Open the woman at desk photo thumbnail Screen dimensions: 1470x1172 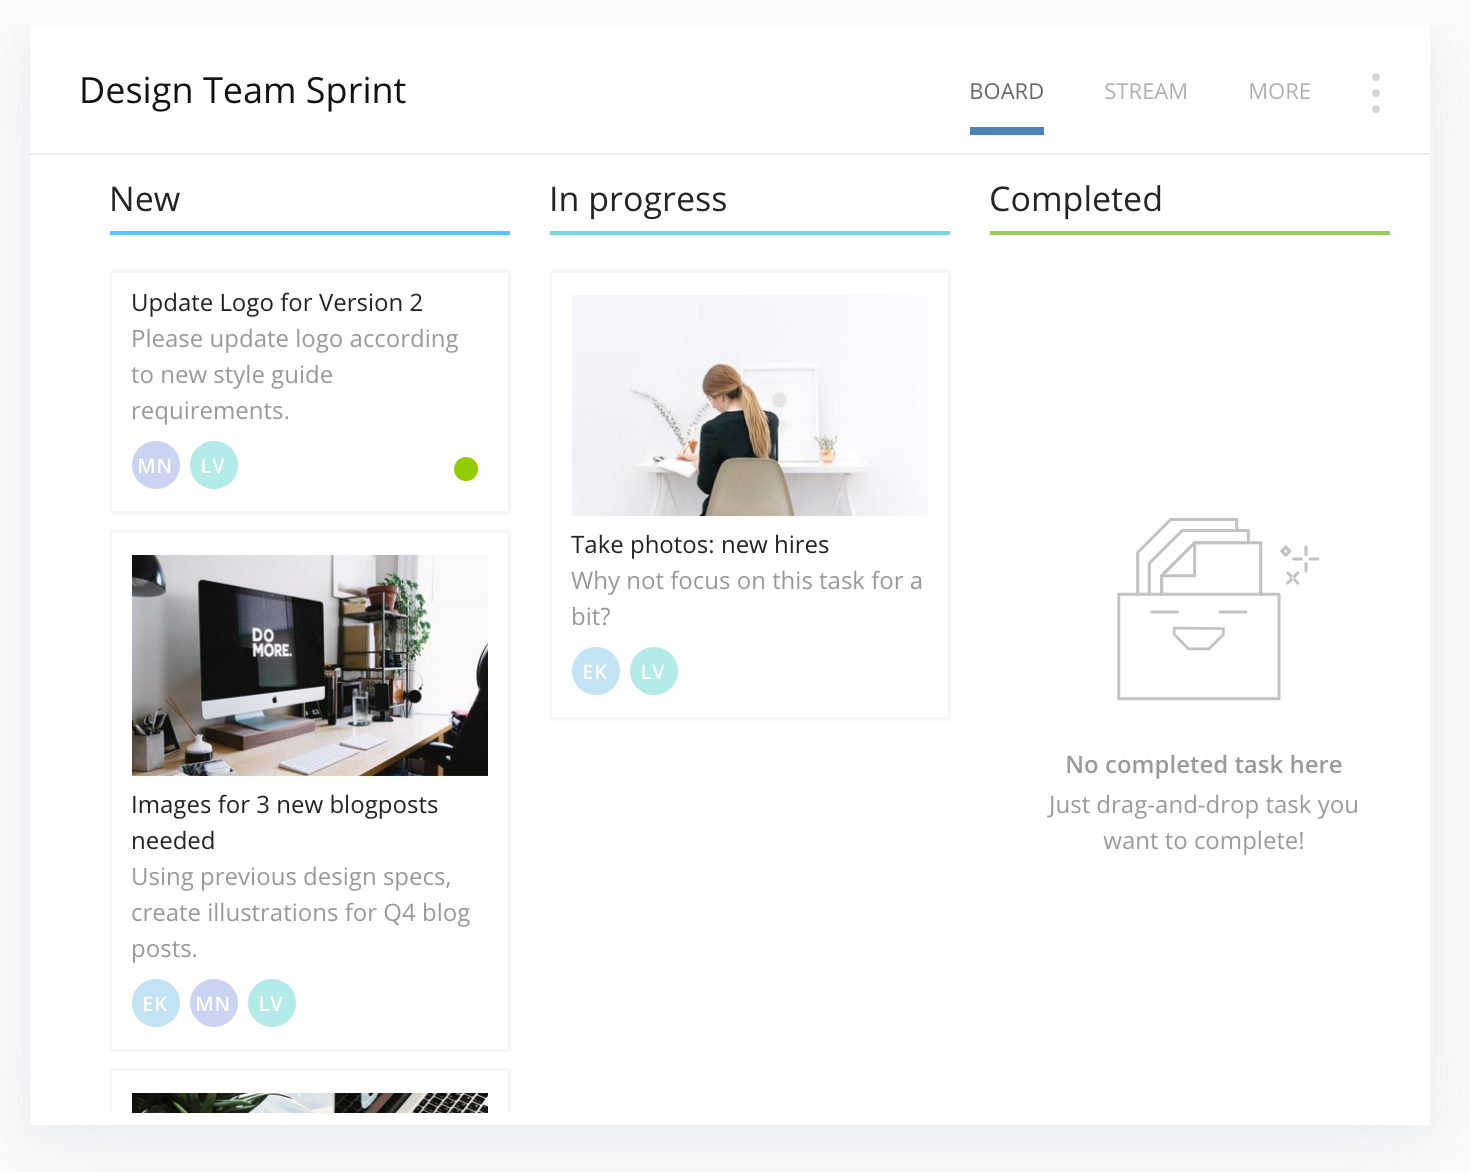coord(750,405)
